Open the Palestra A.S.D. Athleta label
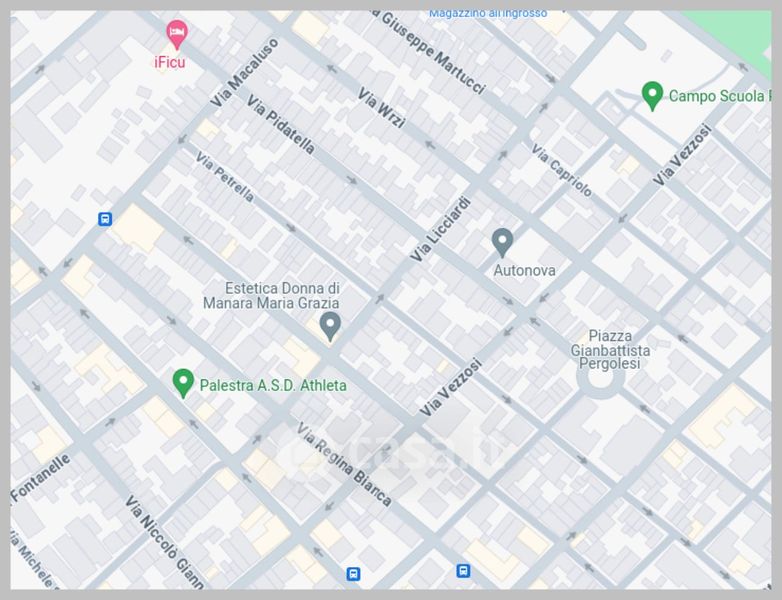 pyautogui.click(x=273, y=386)
